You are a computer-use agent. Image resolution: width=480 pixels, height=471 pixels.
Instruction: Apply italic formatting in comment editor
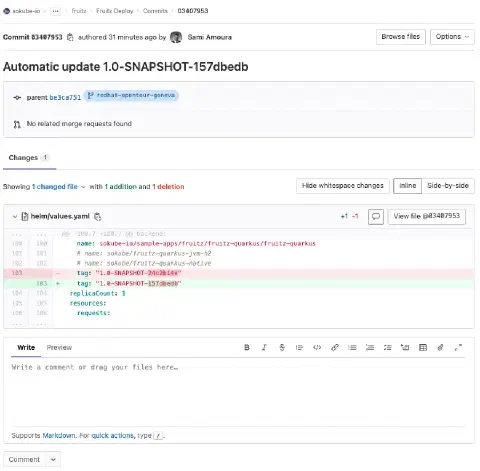[x=264, y=347]
